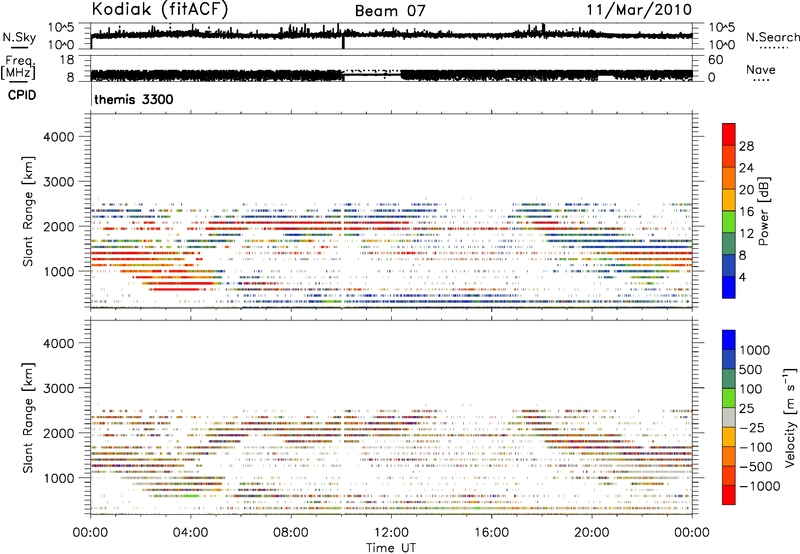This screenshot has height=554, width=800.
Task: Click the "-100" label on Velocity colorbar
Action: (x=756, y=447)
